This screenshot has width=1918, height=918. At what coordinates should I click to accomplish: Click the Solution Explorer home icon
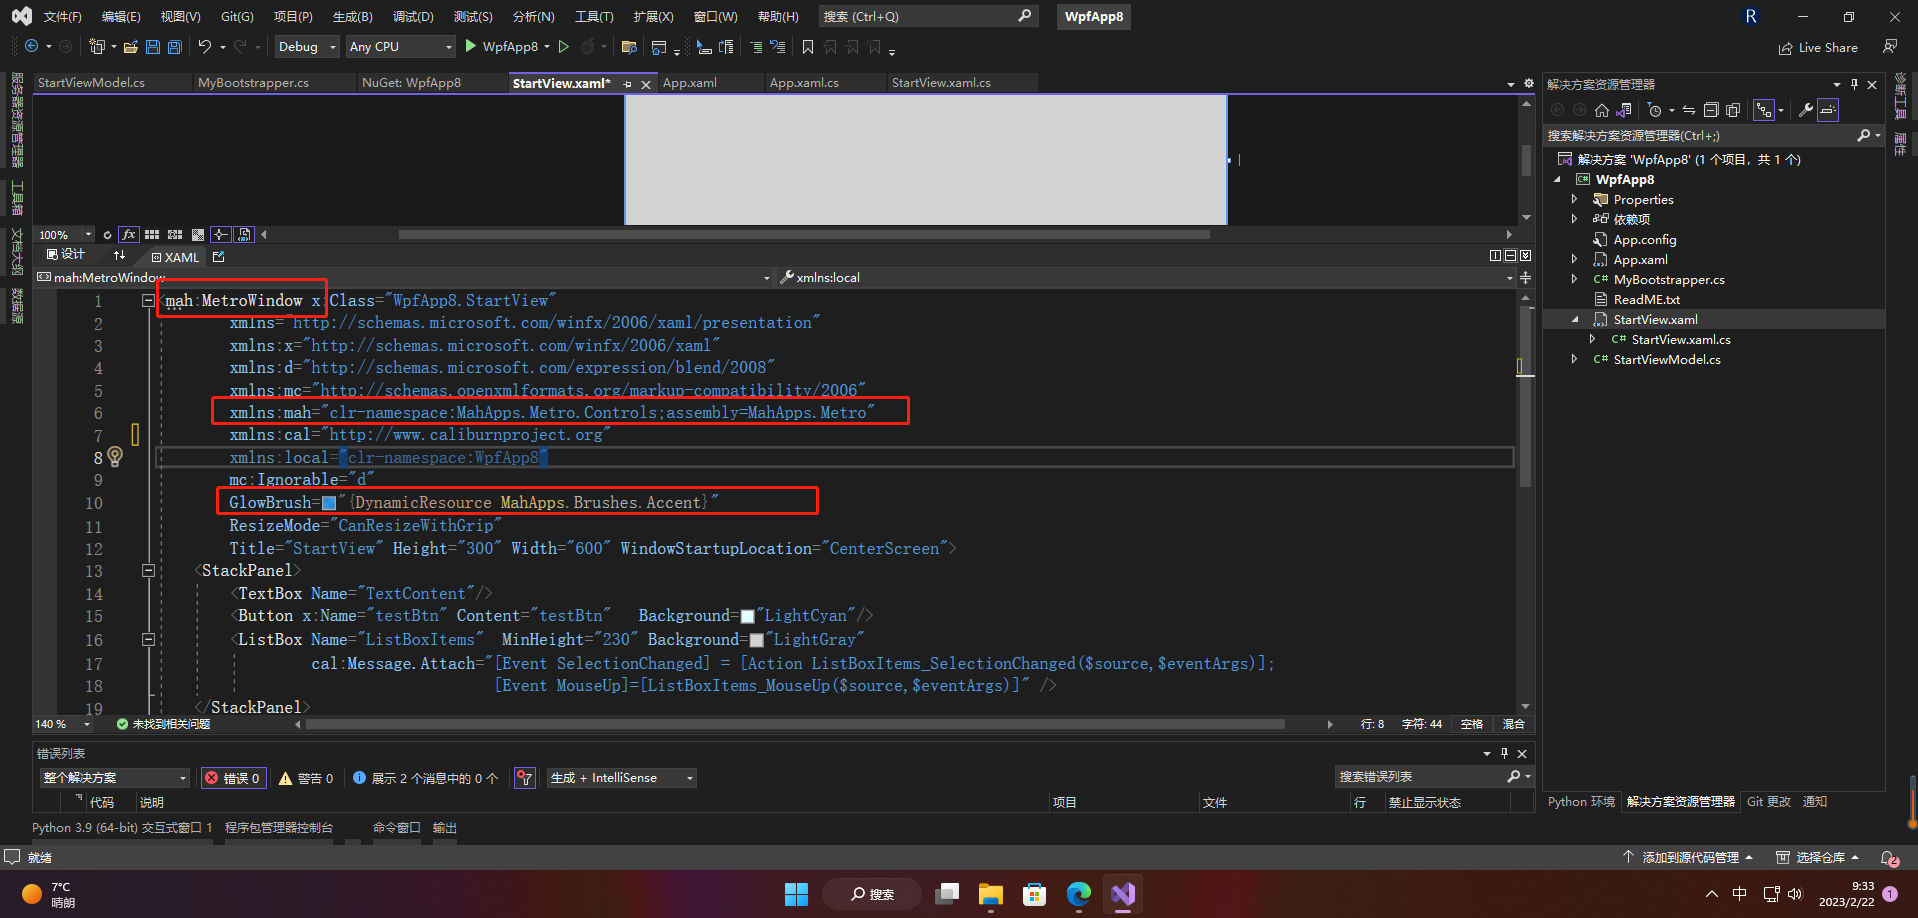point(1602,110)
